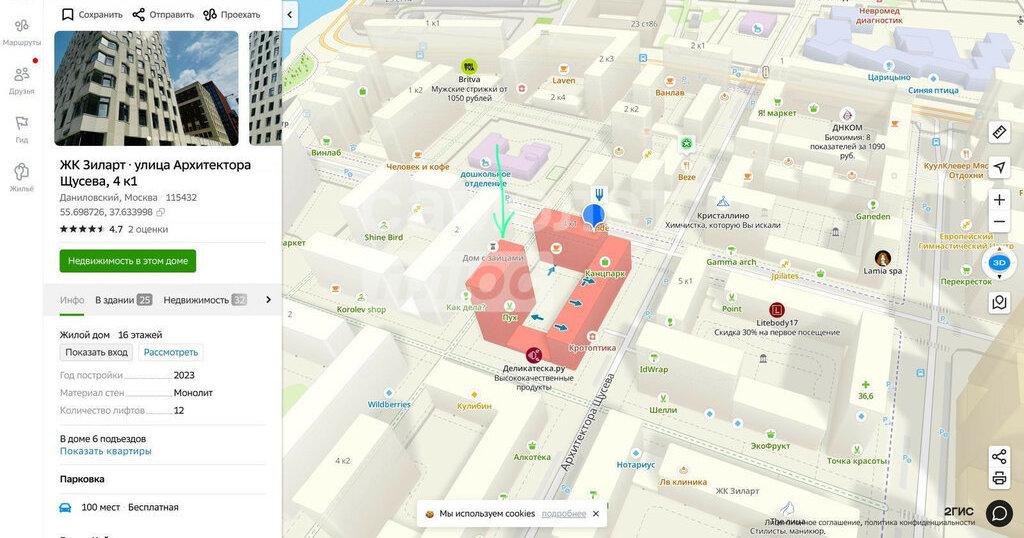Click the 4.7 star rating

[91, 229]
